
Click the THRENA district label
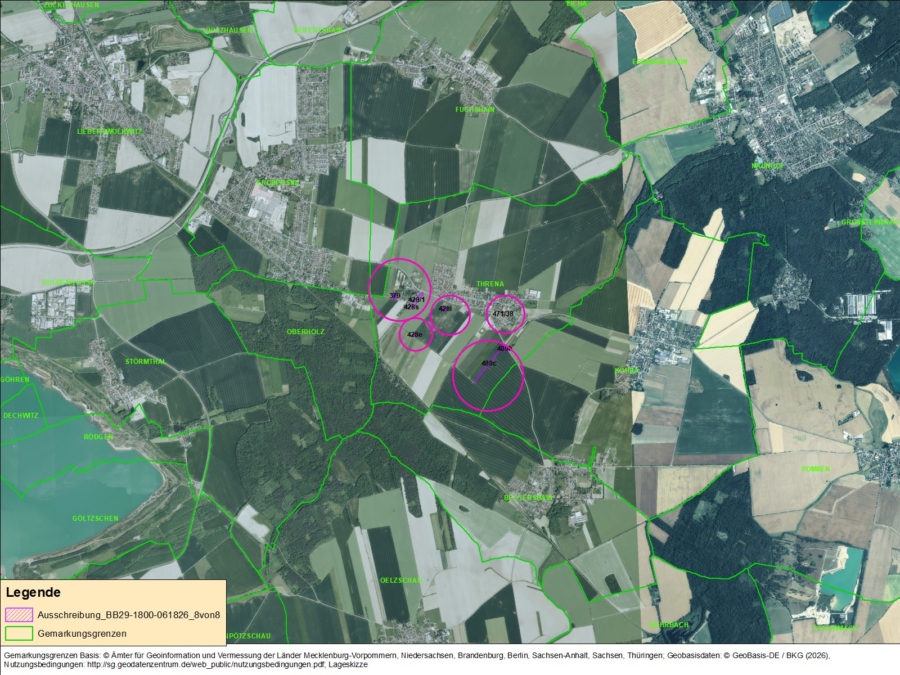(x=490, y=284)
